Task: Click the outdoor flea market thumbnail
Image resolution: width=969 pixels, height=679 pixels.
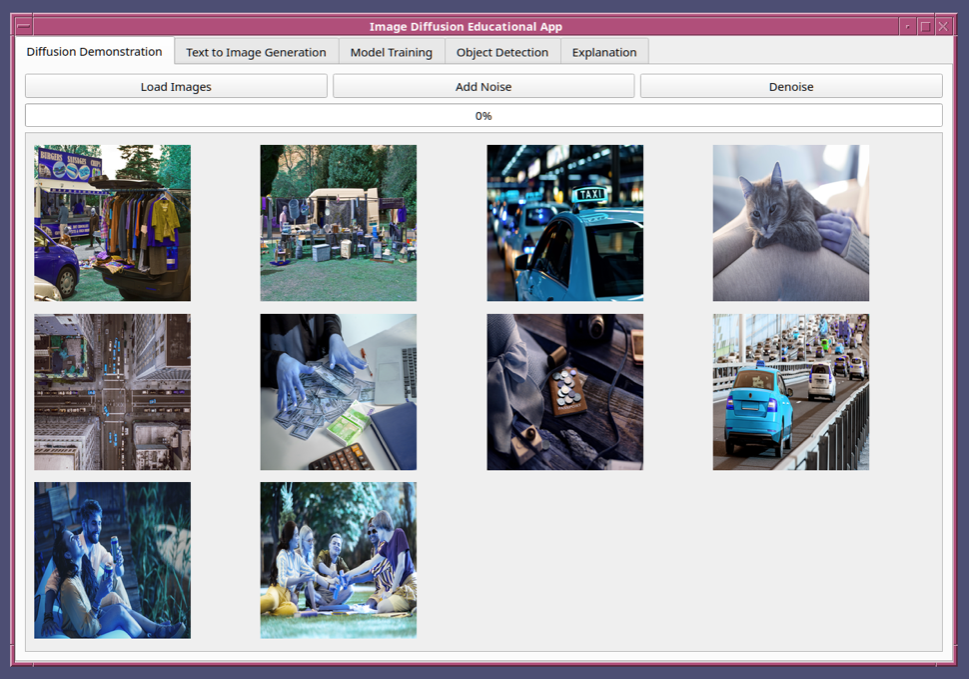Action: 338,223
